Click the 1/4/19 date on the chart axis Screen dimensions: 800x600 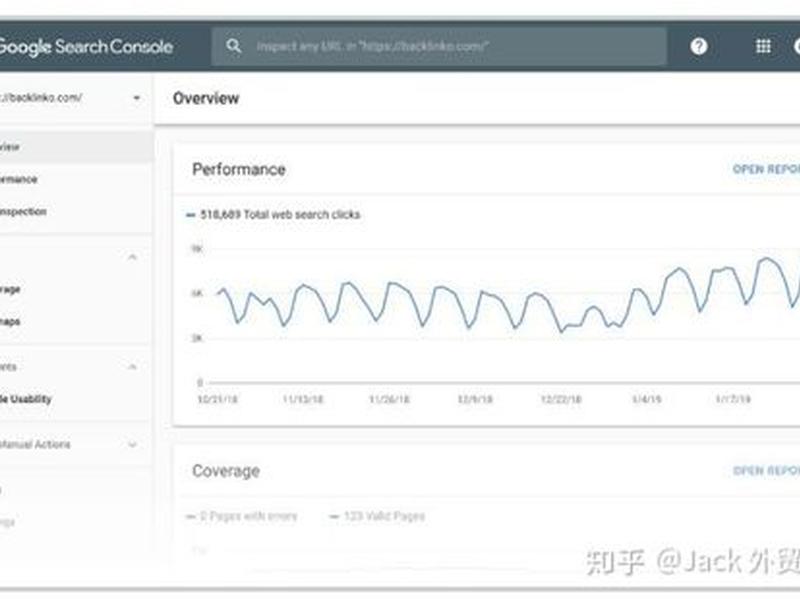(x=646, y=399)
